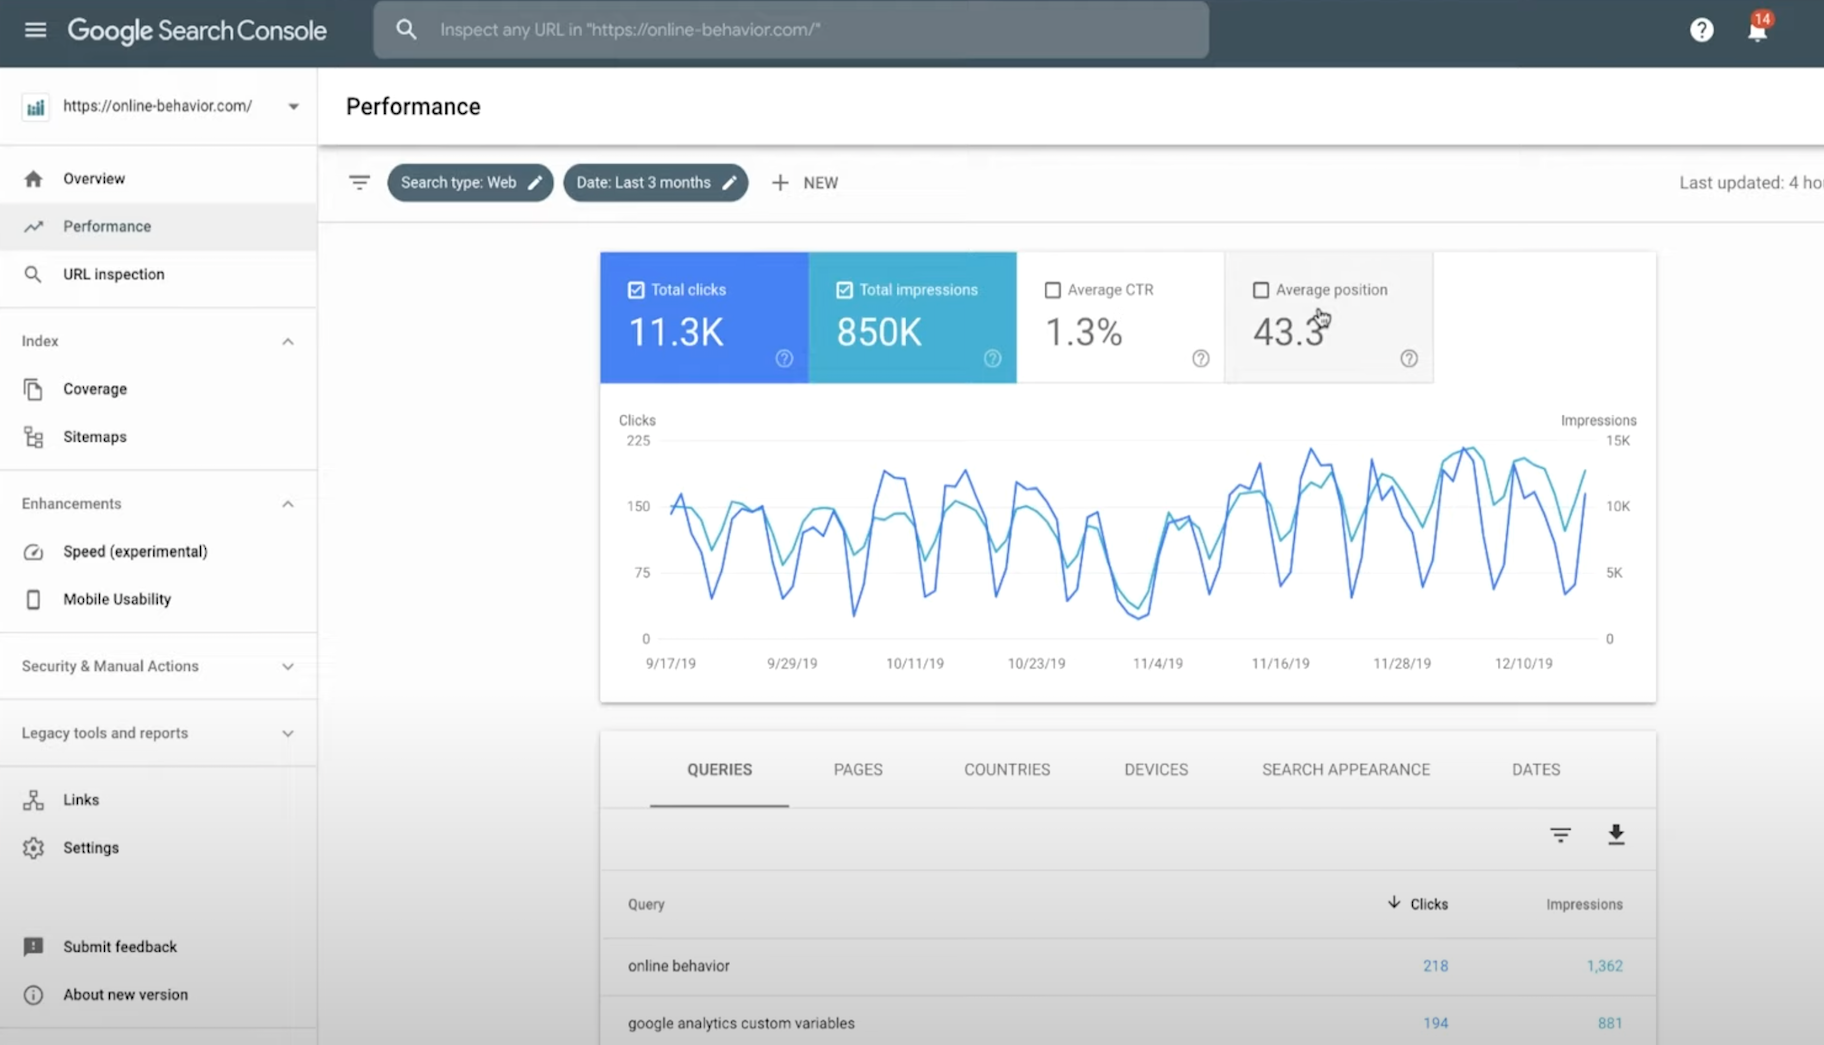The image size is (1824, 1045).
Task: Click the Sitemaps tree icon
Action: 33,437
